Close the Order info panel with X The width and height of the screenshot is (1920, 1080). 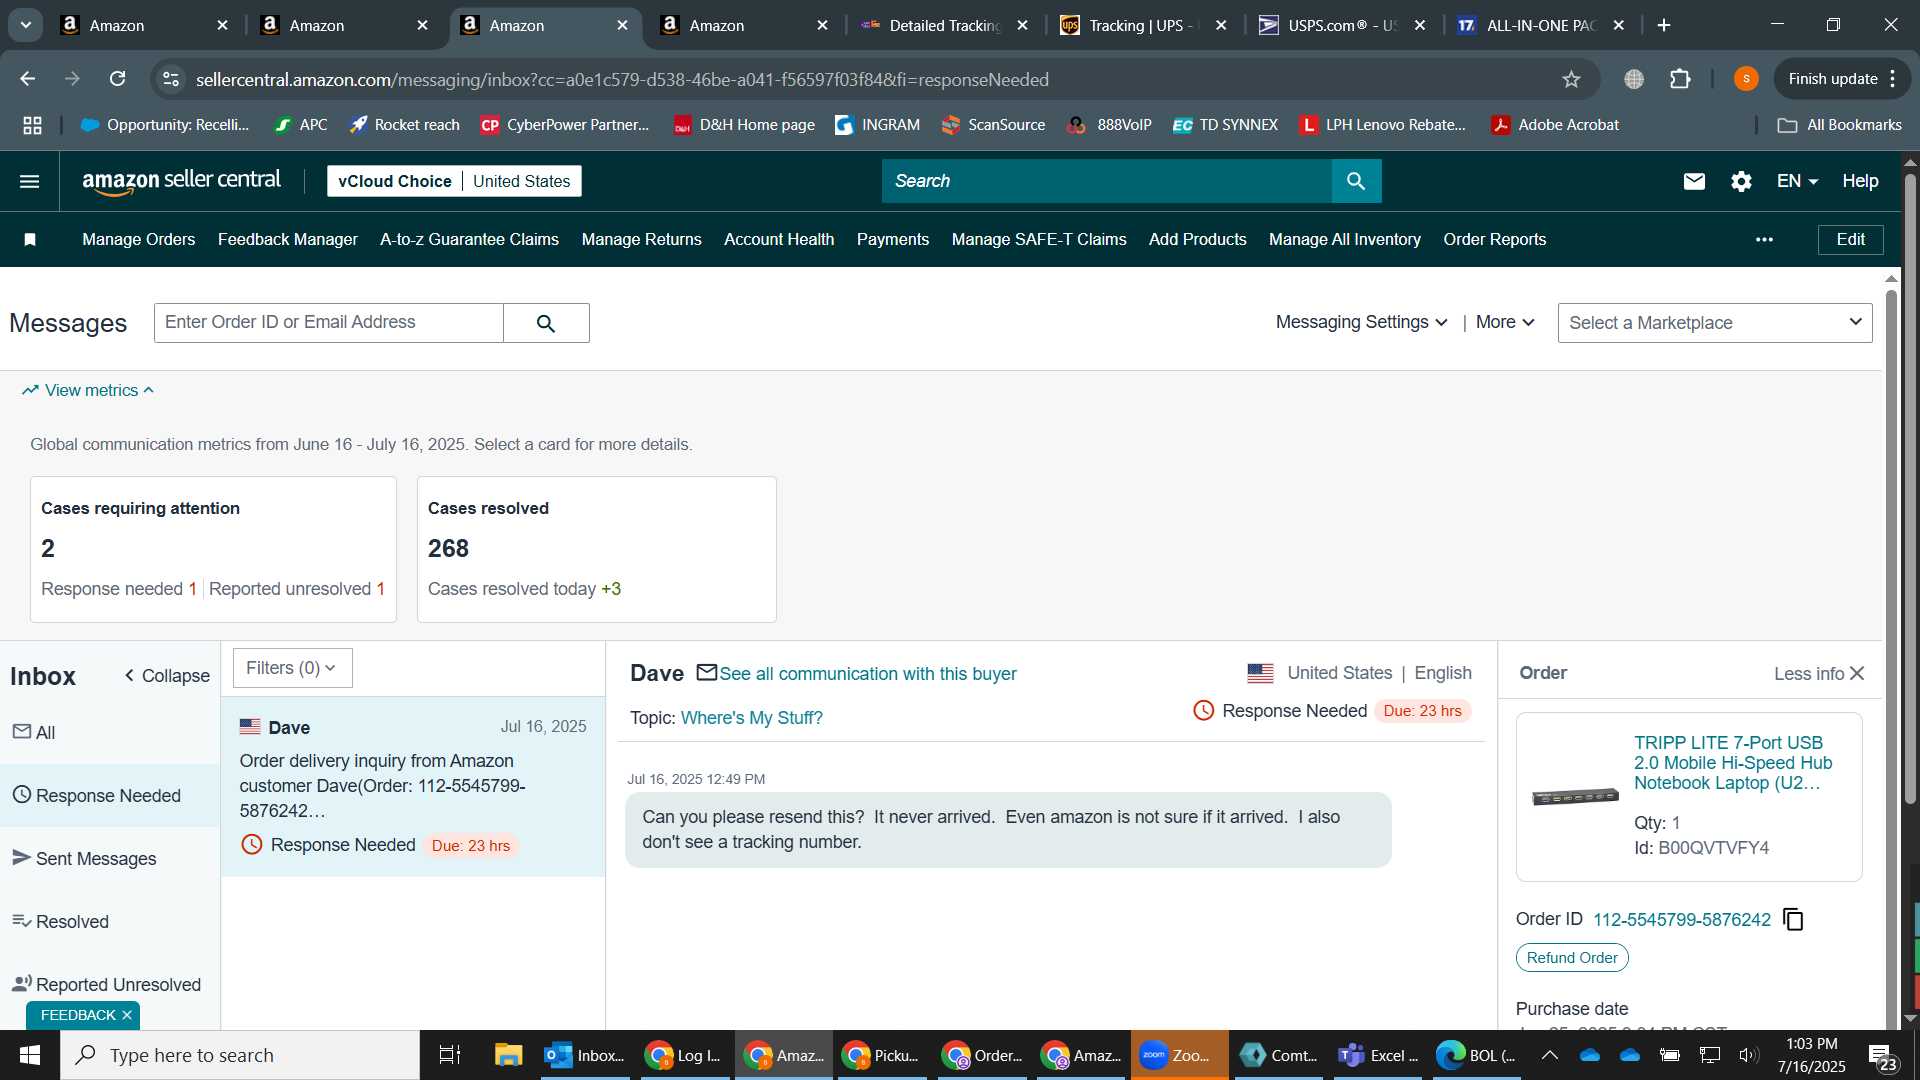coord(1857,674)
